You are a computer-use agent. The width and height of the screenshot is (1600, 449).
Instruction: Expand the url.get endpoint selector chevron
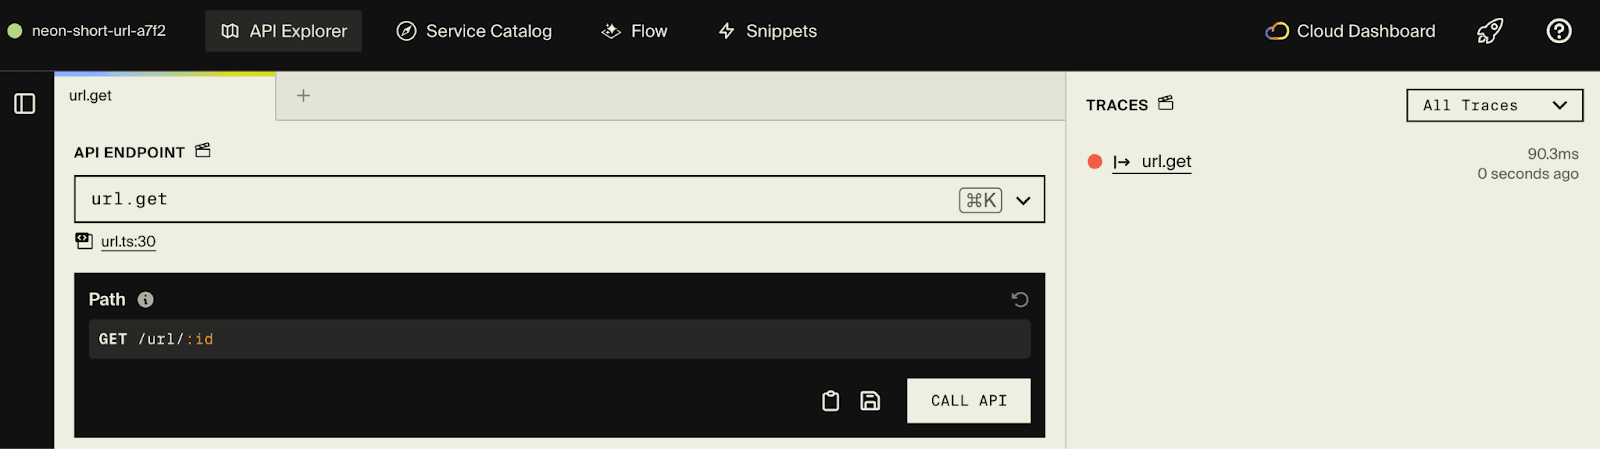coord(1023,200)
